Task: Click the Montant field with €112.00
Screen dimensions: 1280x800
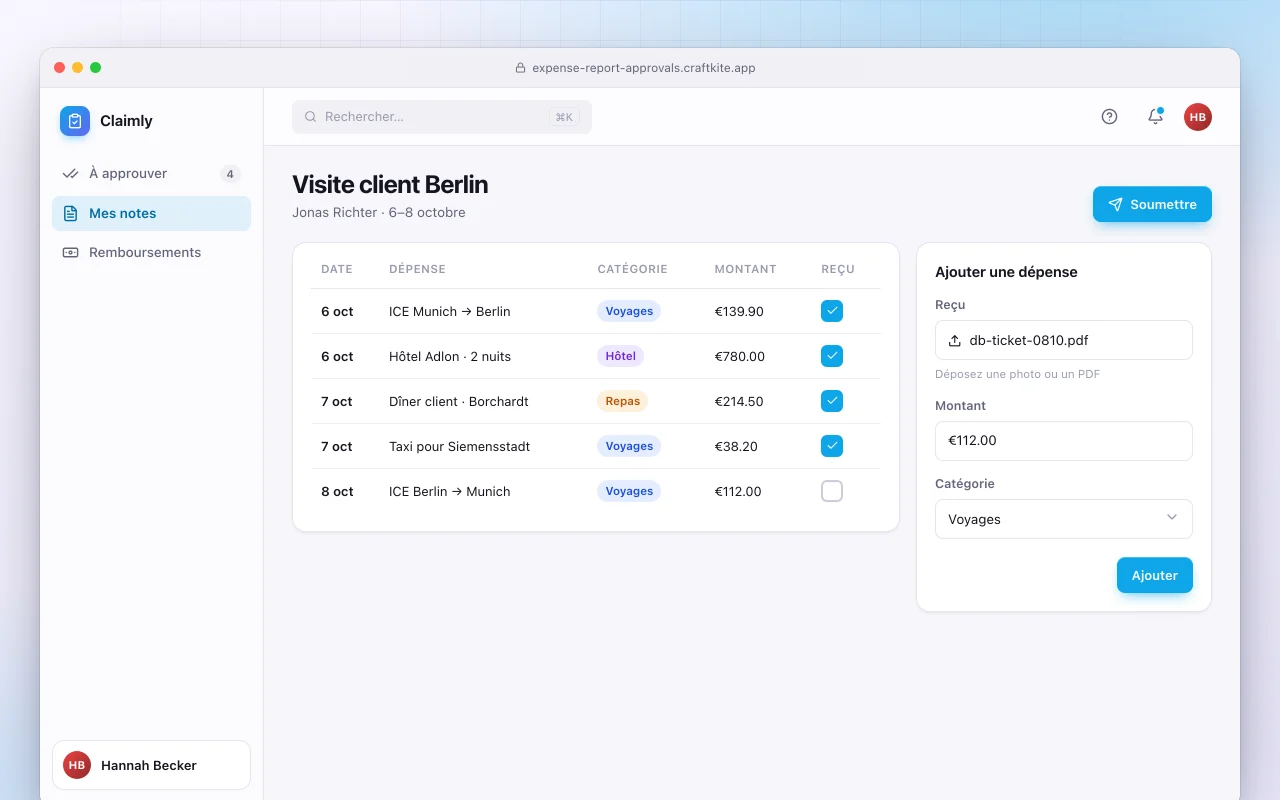Action: click(1064, 441)
